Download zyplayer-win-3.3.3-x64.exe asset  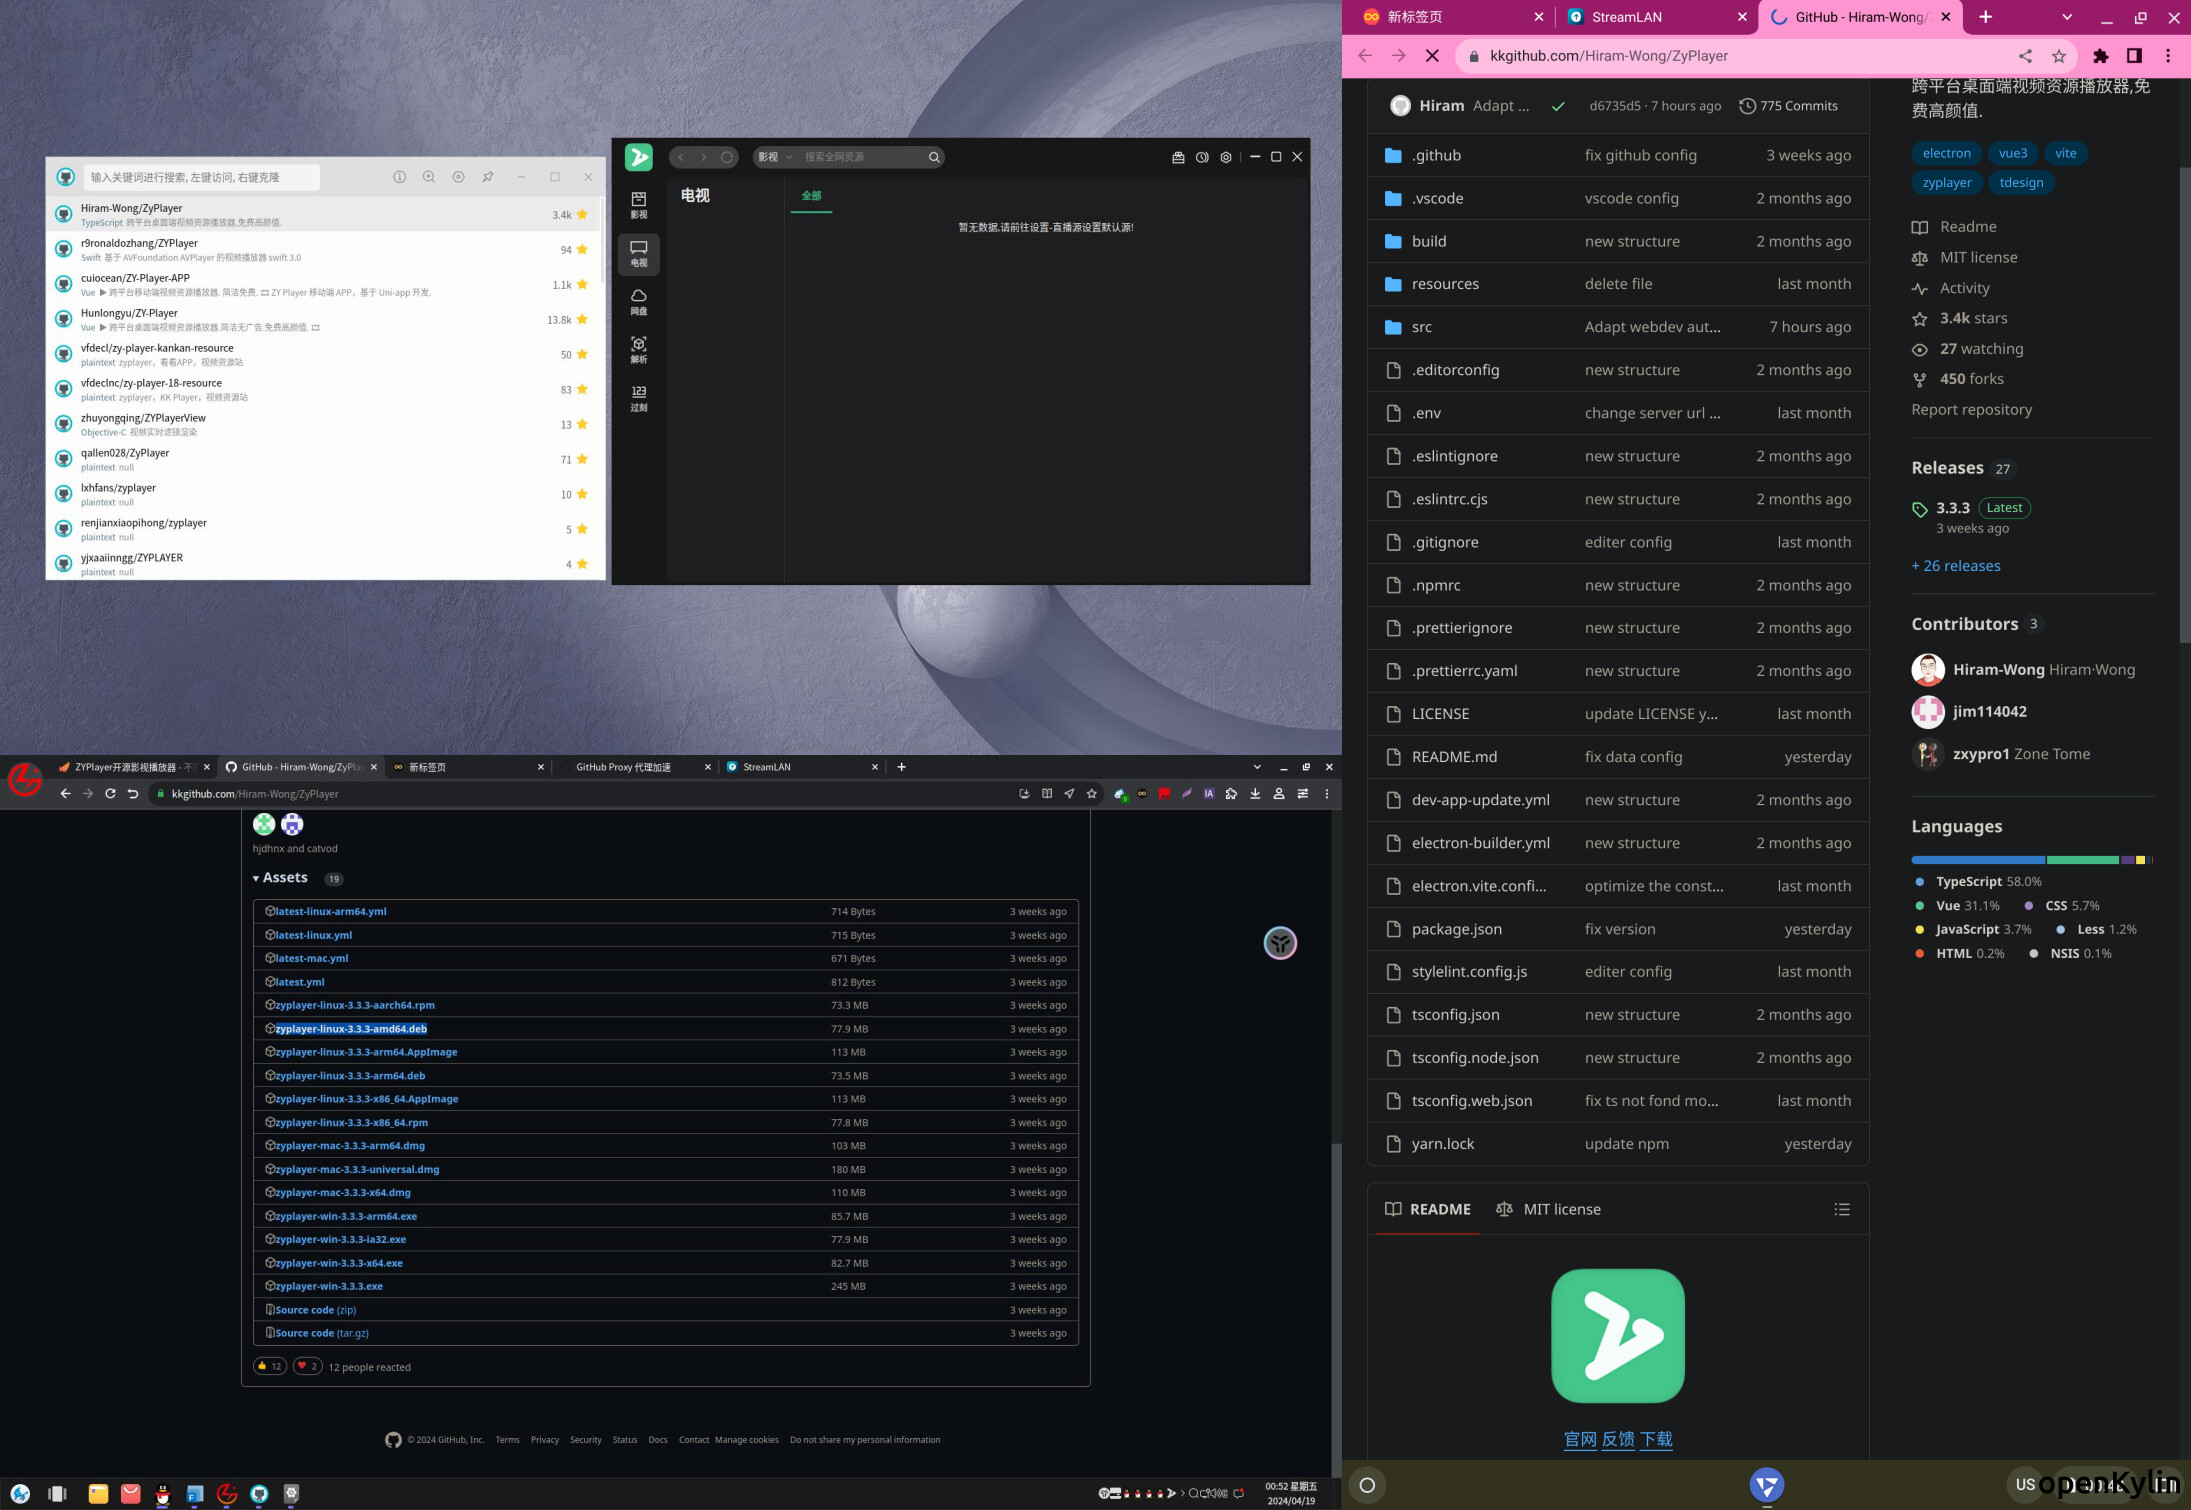(x=338, y=1263)
